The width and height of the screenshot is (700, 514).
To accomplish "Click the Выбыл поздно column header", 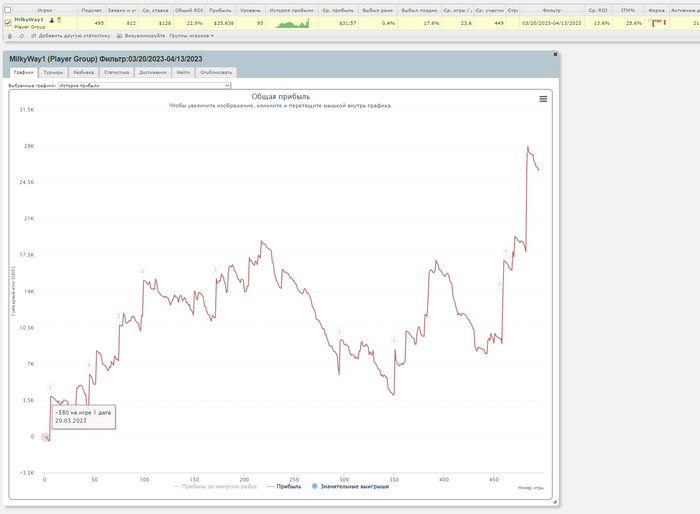I will click(x=419, y=10).
